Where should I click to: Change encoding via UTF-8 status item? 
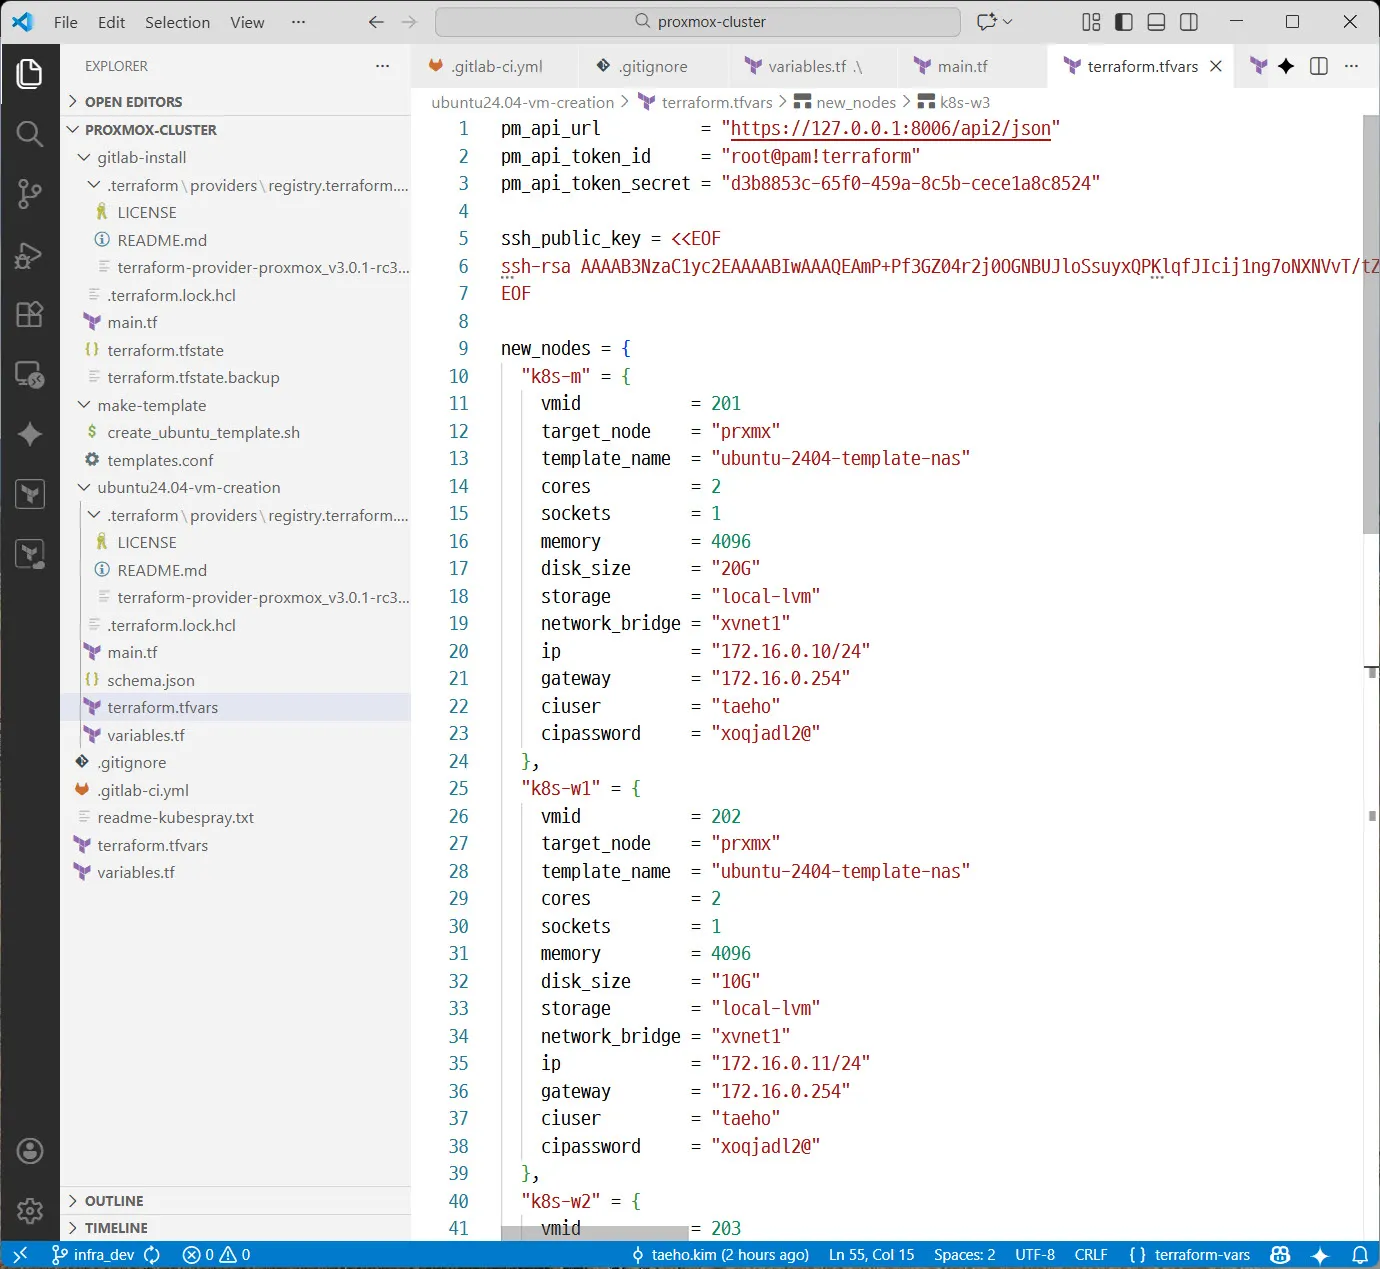1035,1254
